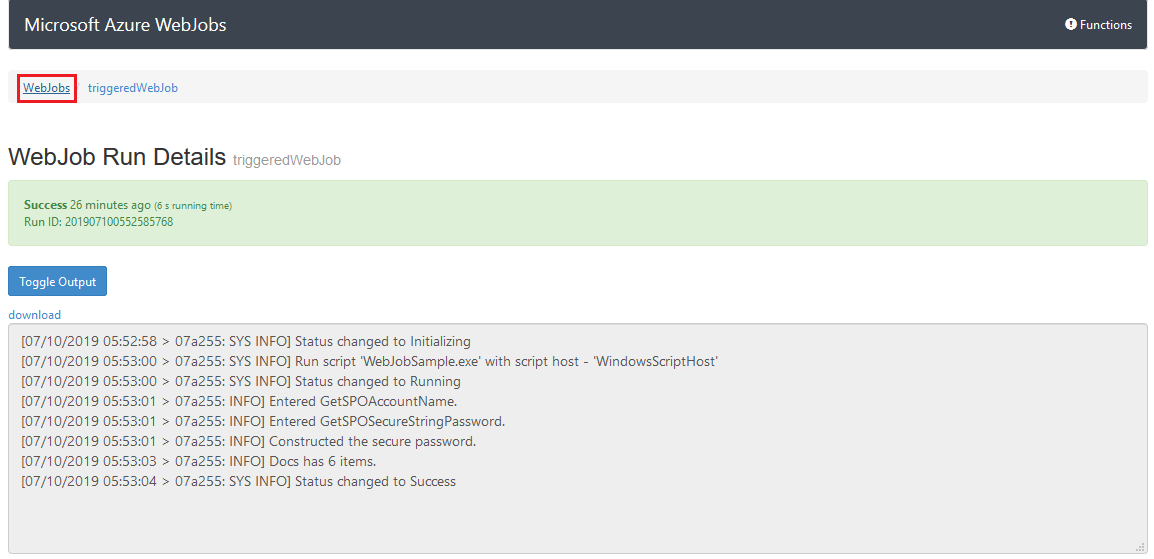
Task: Click the download link above the log
Action: 35,314
